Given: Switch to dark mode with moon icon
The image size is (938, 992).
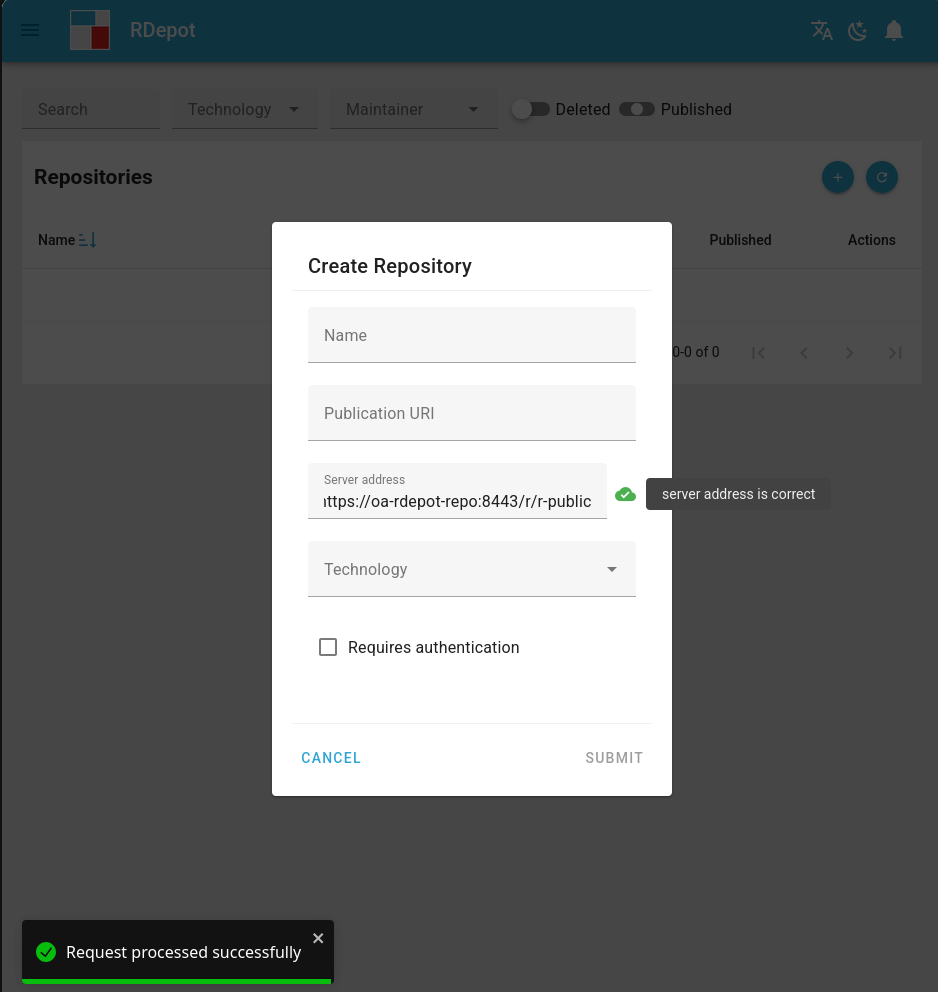Looking at the screenshot, I should pyautogui.click(x=858, y=30).
